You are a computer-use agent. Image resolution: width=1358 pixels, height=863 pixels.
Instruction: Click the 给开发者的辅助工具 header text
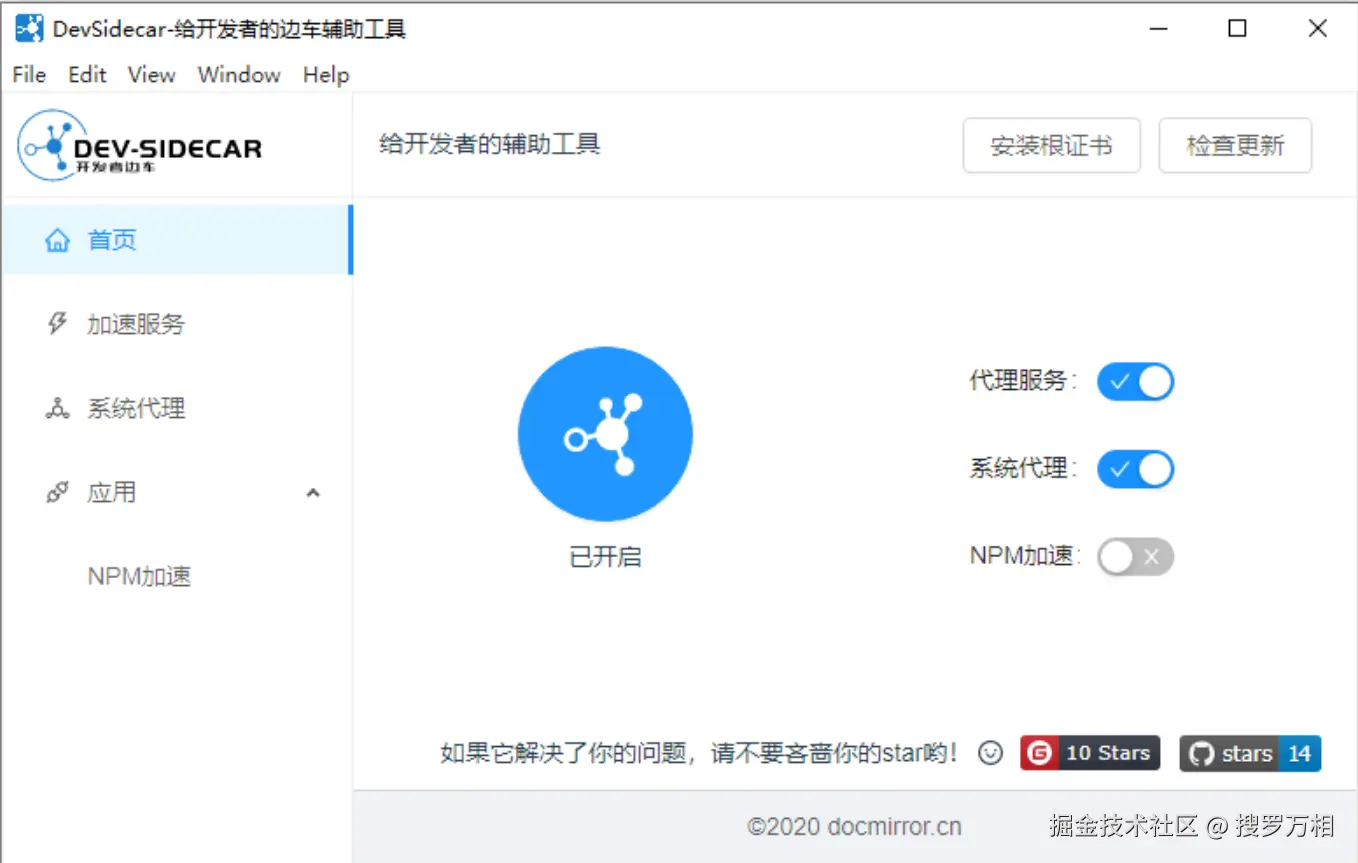pos(490,145)
